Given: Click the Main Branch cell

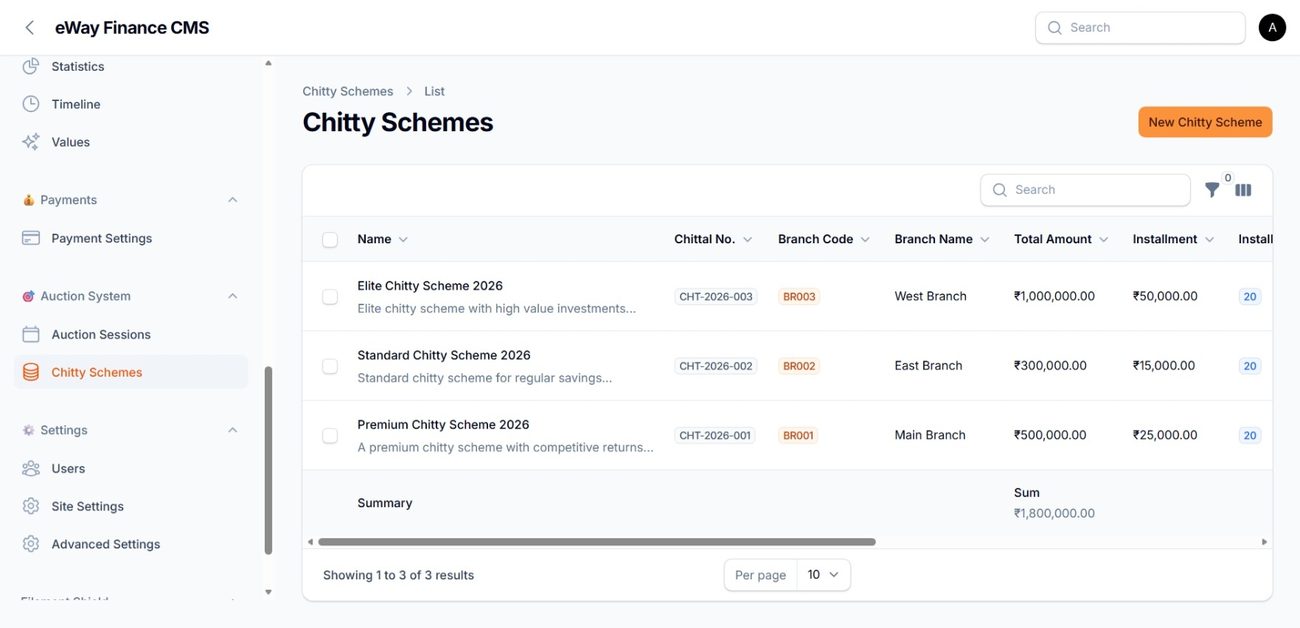Looking at the screenshot, I should click(930, 435).
